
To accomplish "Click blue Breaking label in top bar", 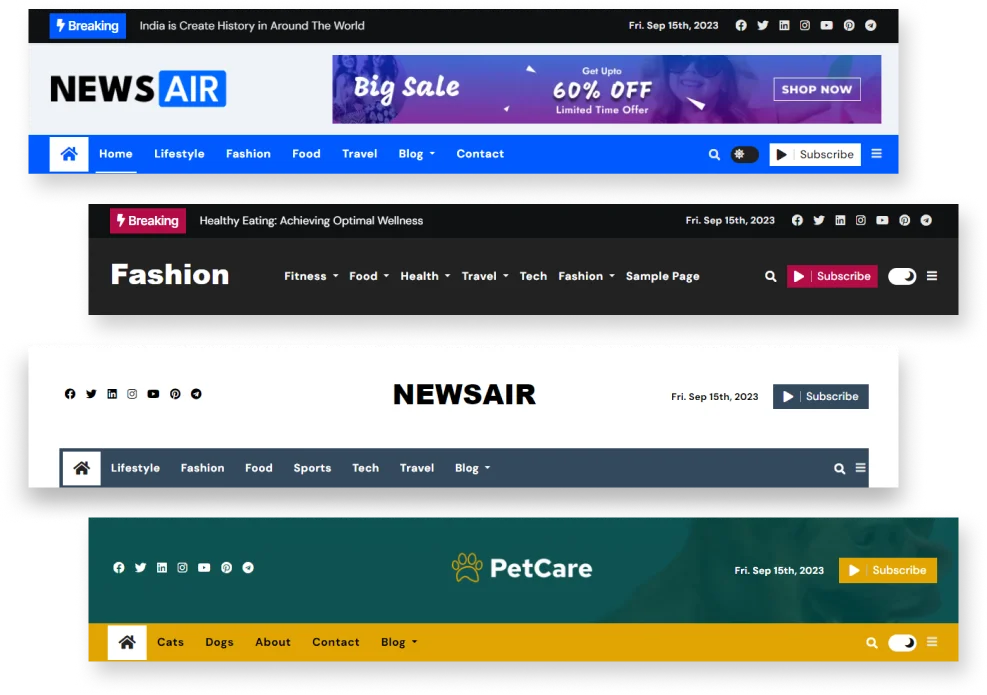I will [x=87, y=26].
